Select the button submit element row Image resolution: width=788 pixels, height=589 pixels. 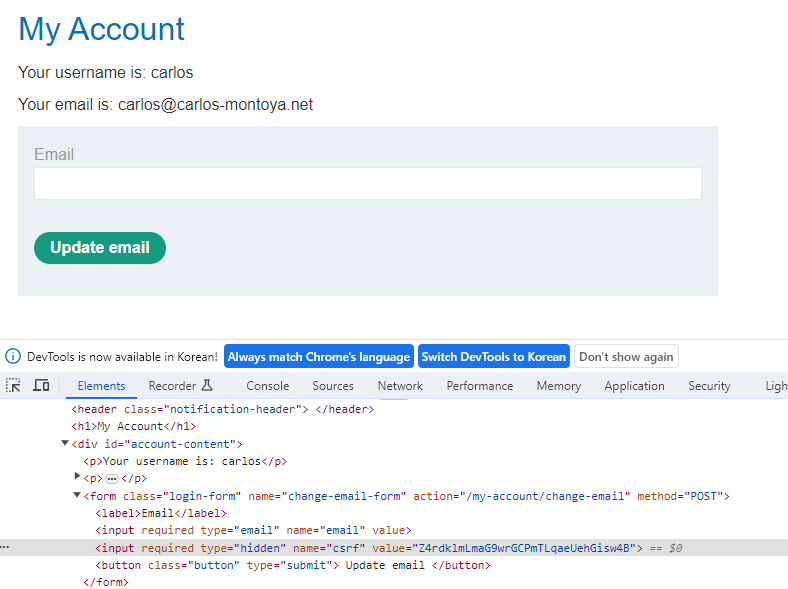coord(292,565)
